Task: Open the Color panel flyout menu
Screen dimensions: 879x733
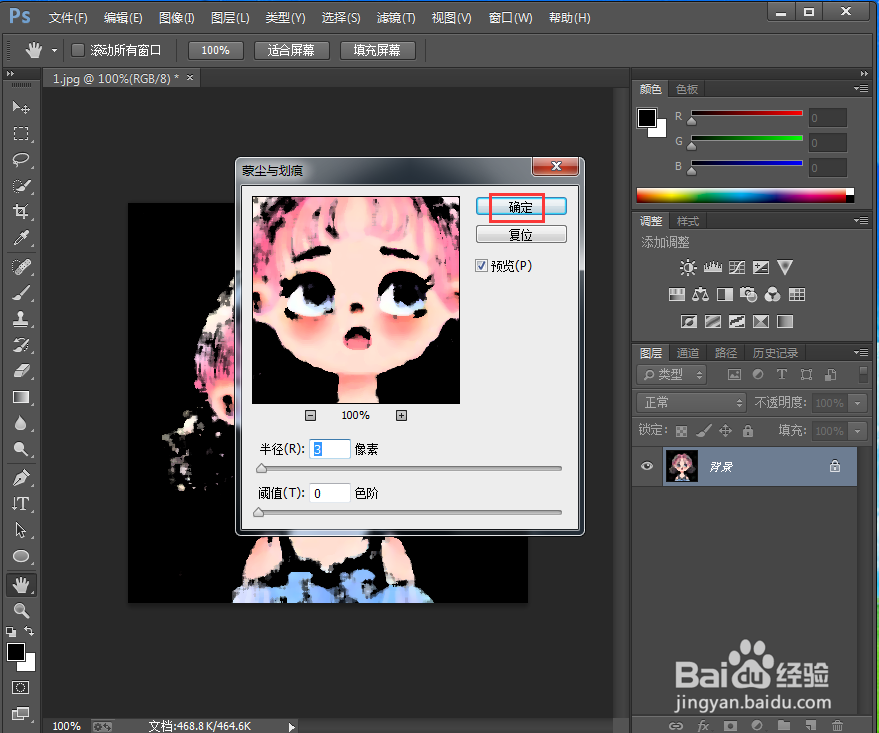Action: 861,89
